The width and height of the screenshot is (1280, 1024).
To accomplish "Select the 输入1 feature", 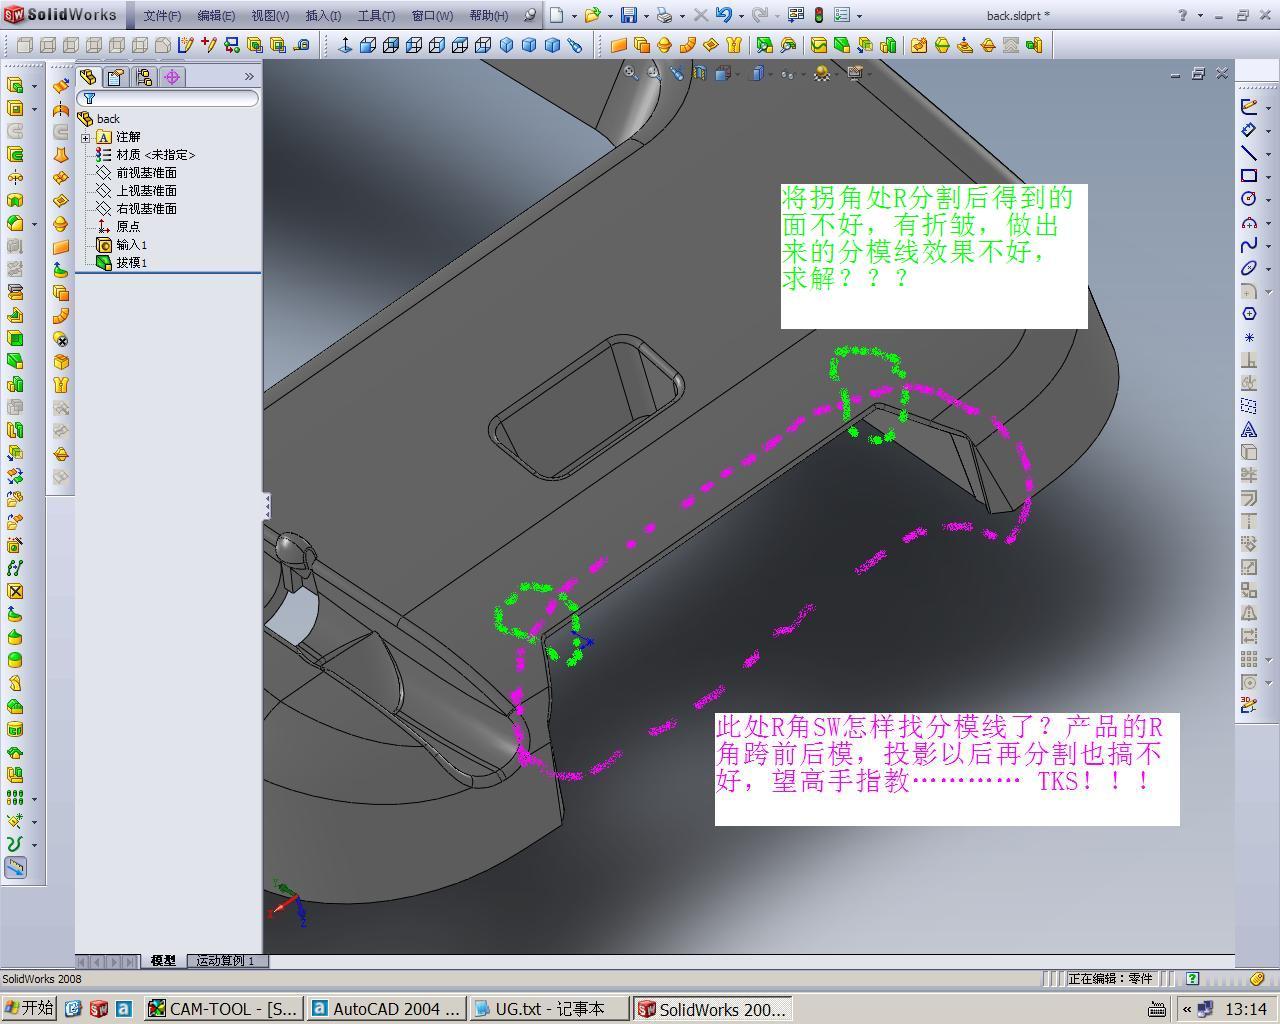I will pyautogui.click(x=122, y=245).
